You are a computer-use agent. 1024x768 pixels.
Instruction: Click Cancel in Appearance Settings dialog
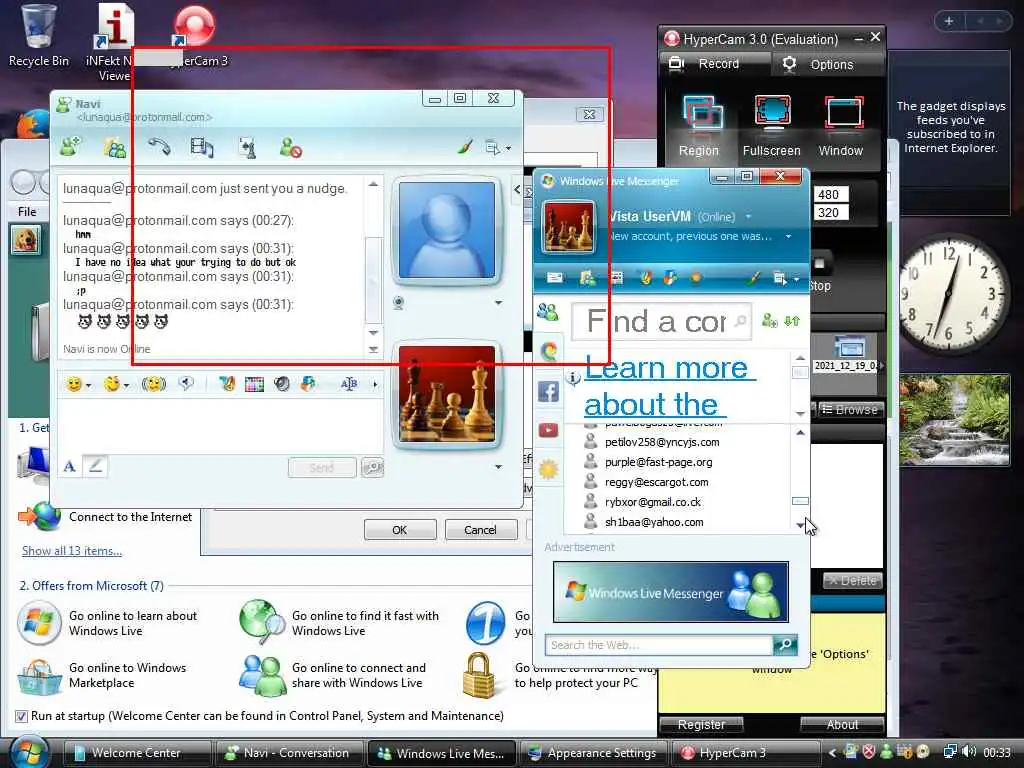[481, 530]
